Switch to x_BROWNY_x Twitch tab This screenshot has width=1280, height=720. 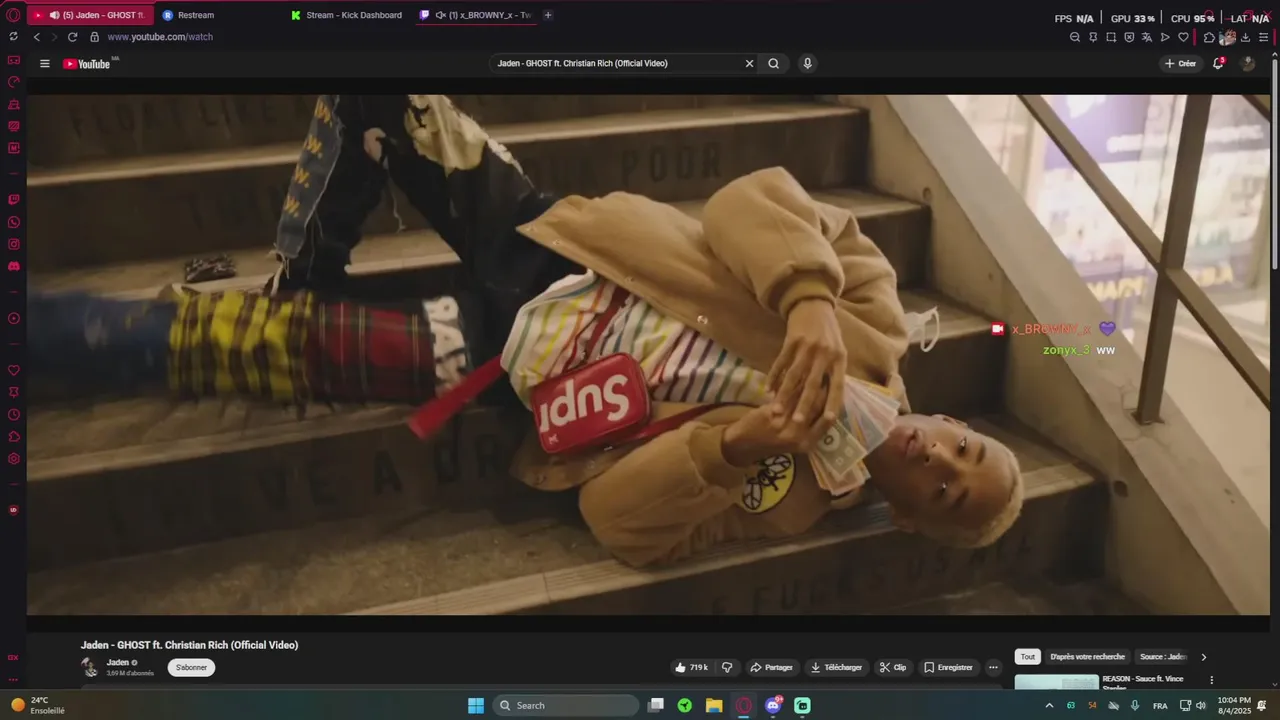click(476, 15)
